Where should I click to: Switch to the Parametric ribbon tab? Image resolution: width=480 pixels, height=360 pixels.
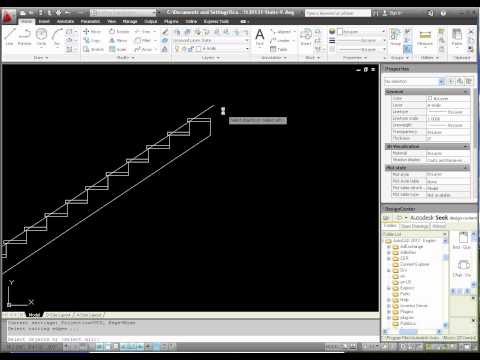pos(90,21)
